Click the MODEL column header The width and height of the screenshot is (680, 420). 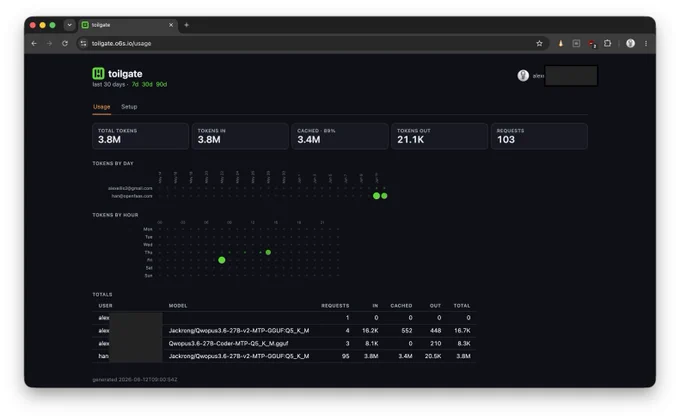click(178, 306)
